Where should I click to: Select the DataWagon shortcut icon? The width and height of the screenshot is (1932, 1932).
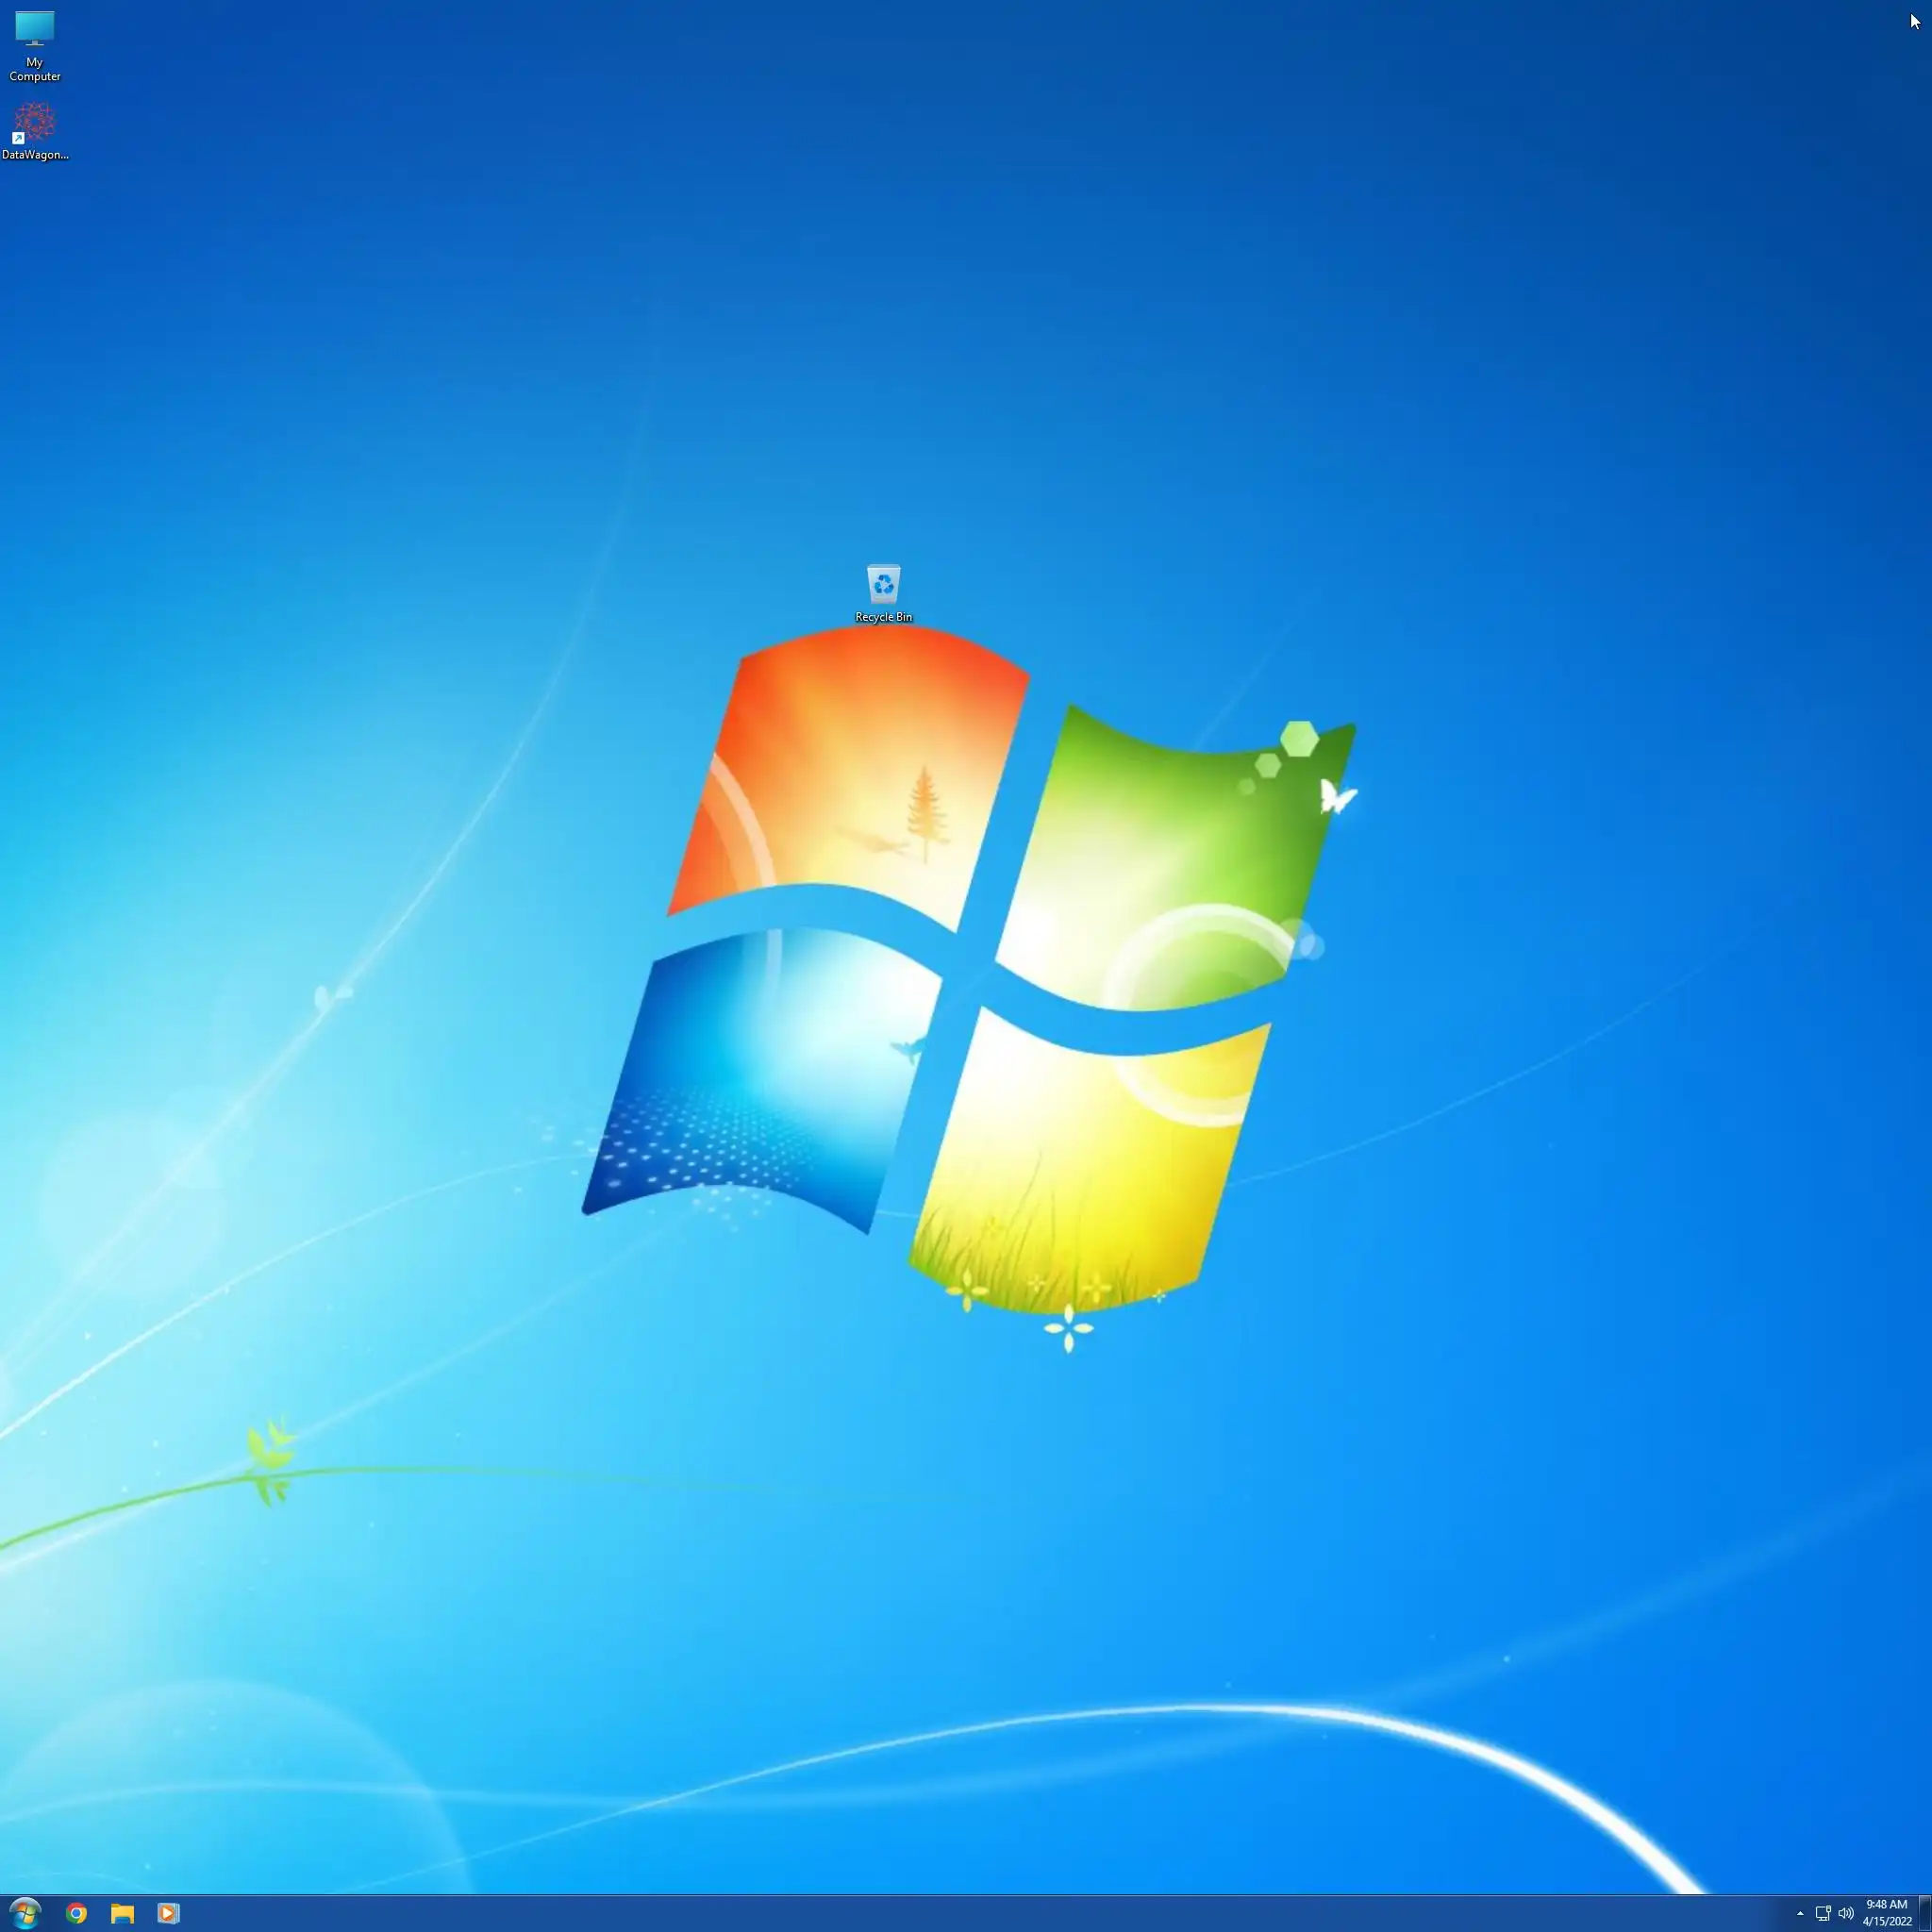pos(34,123)
